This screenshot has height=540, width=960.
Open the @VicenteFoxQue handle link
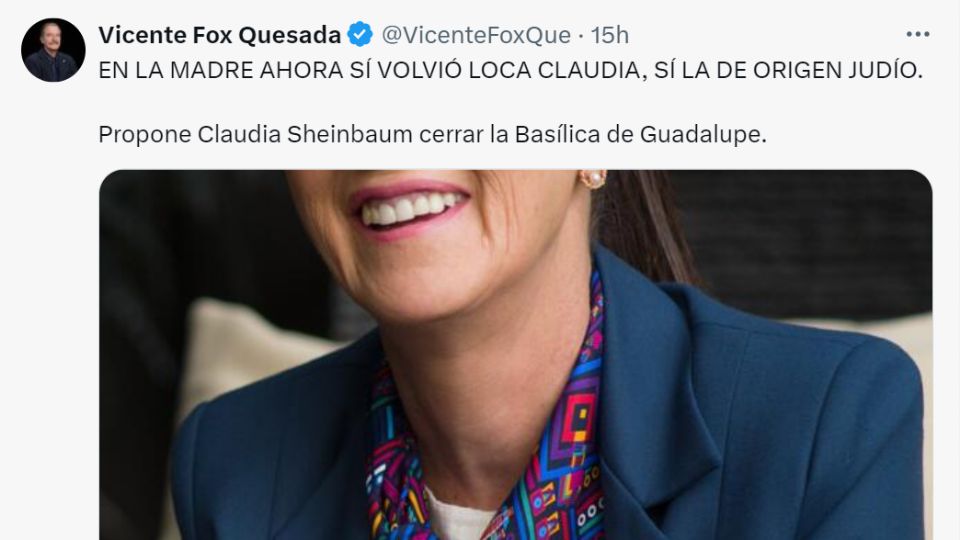click(x=476, y=35)
